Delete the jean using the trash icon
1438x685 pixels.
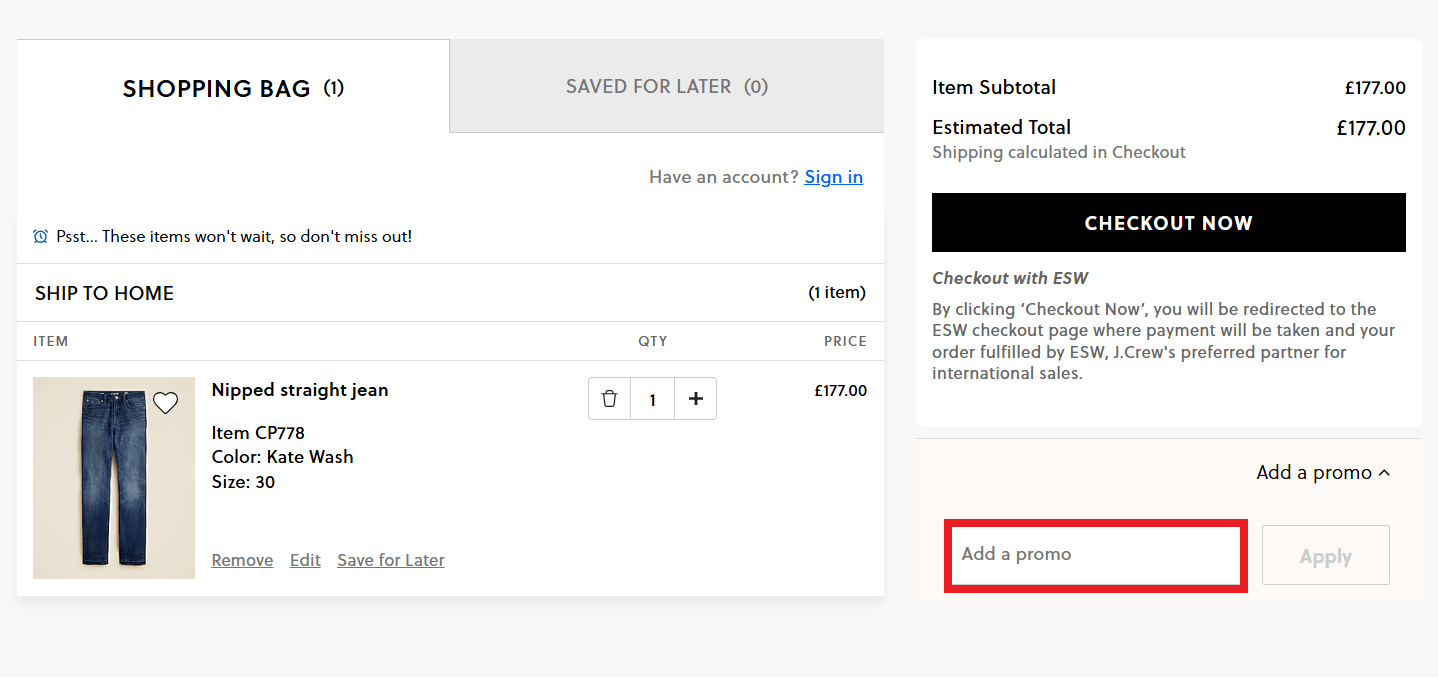click(609, 398)
